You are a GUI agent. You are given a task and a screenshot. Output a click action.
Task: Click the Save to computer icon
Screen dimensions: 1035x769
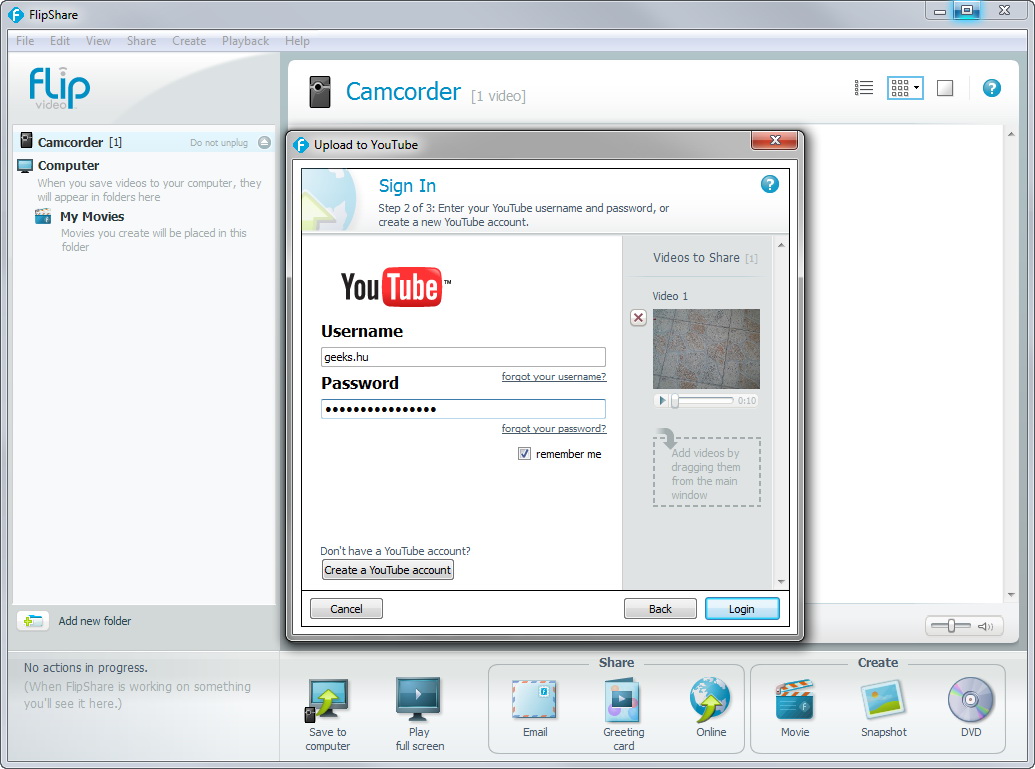tap(328, 701)
